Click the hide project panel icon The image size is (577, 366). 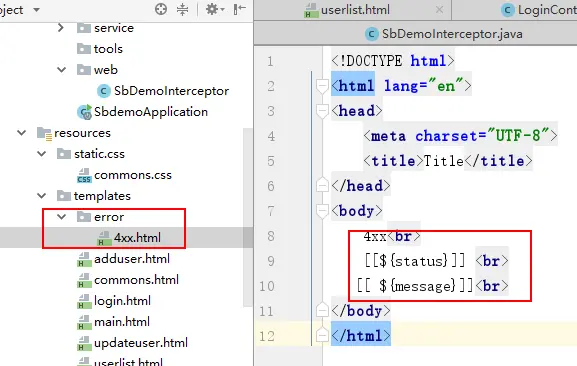pos(240,9)
